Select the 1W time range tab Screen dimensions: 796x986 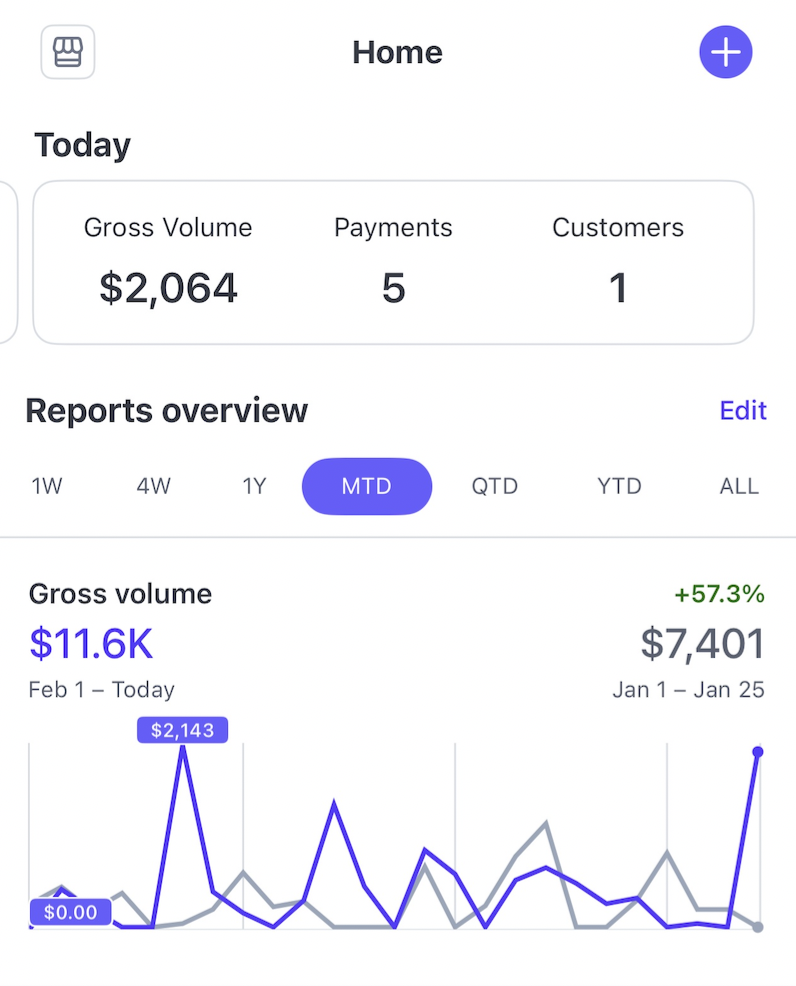(47, 486)
